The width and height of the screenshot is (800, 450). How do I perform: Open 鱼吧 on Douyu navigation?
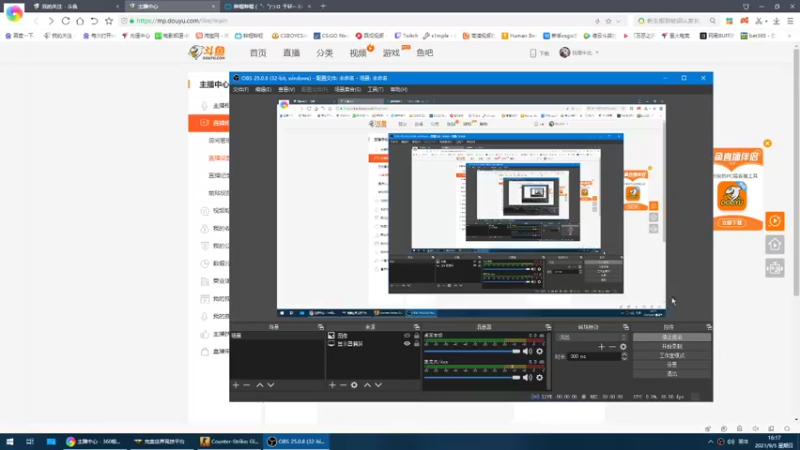(x=424, y=53)
